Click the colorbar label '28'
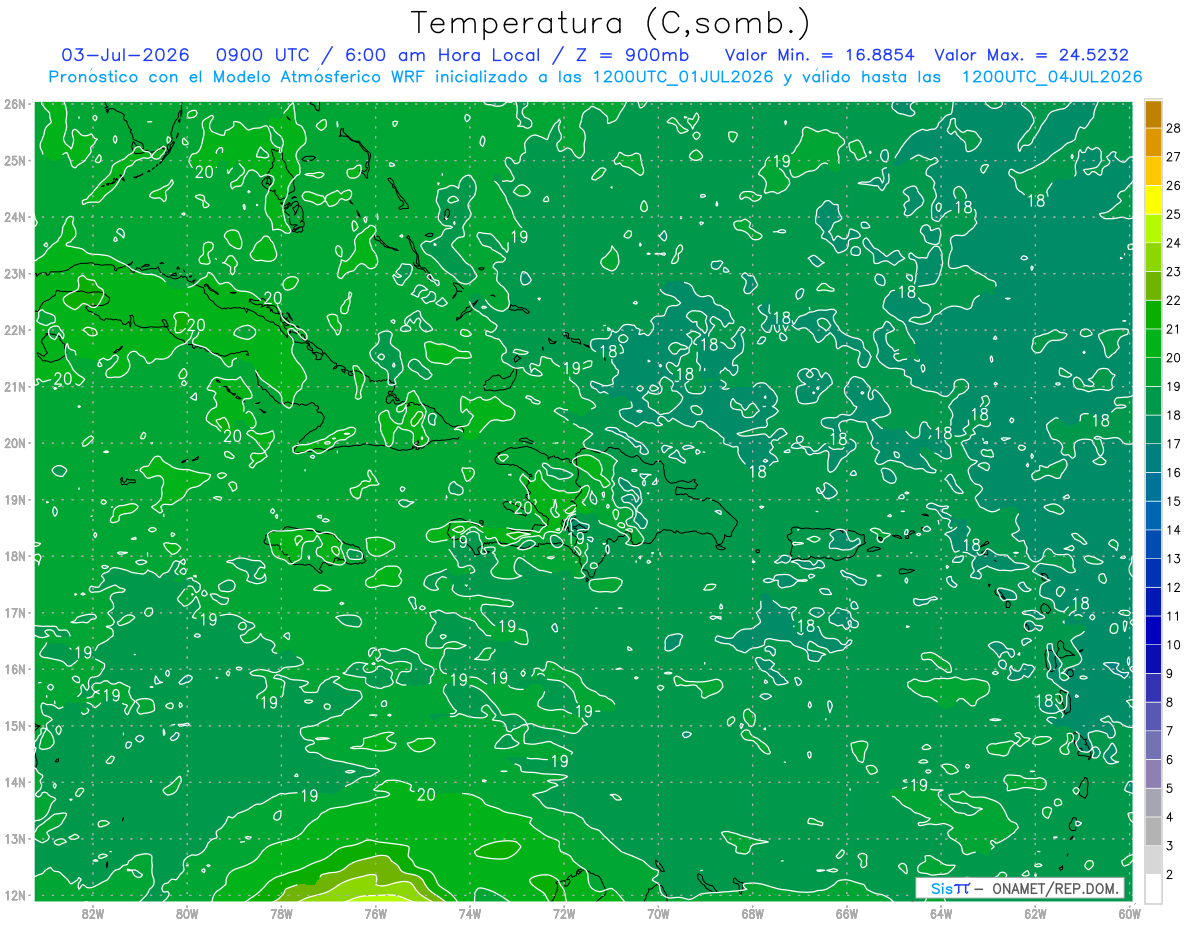Screen dimensions: 1200x927 (1174, 128)
